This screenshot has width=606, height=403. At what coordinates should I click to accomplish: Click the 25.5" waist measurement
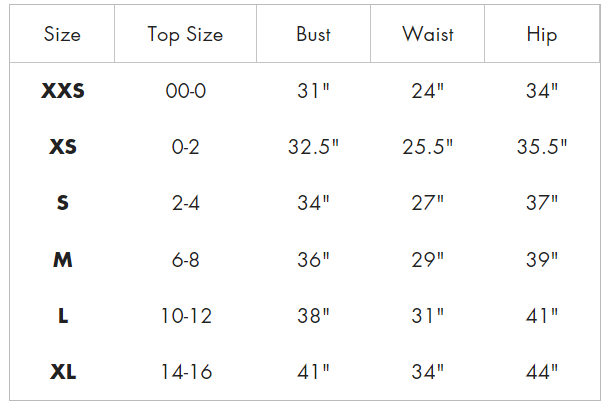point(427,147)
